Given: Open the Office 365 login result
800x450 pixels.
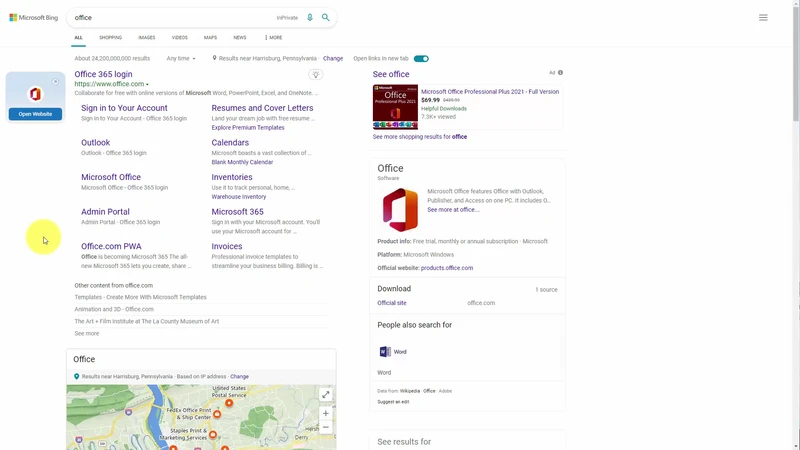Looking at the screenshot, I should tap(104, 74).
